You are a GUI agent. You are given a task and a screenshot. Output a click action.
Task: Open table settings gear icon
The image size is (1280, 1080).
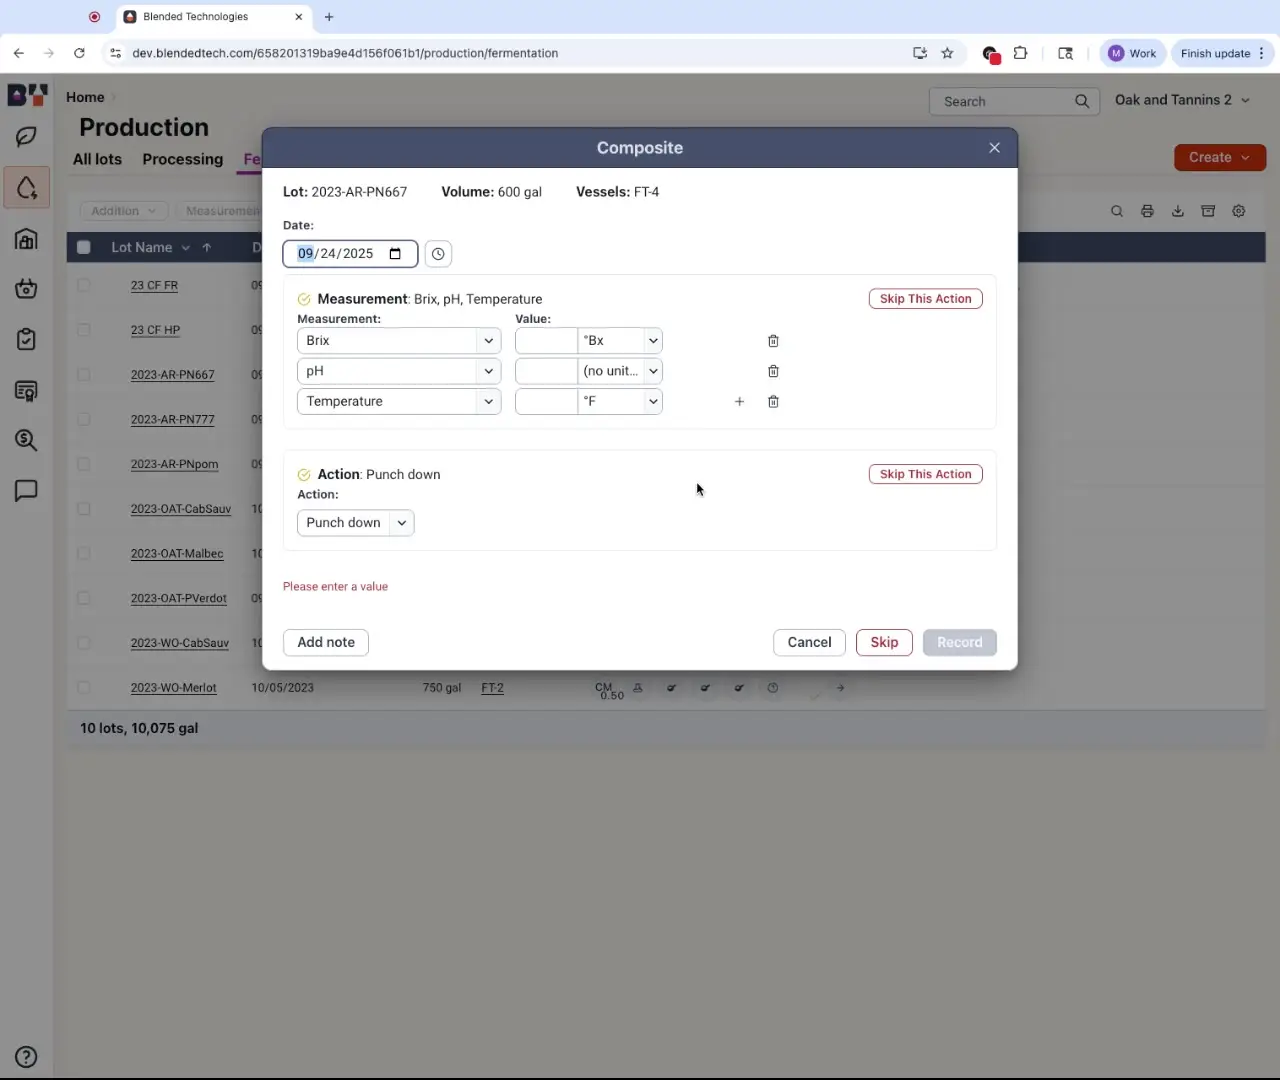[x=1239, y=211]
